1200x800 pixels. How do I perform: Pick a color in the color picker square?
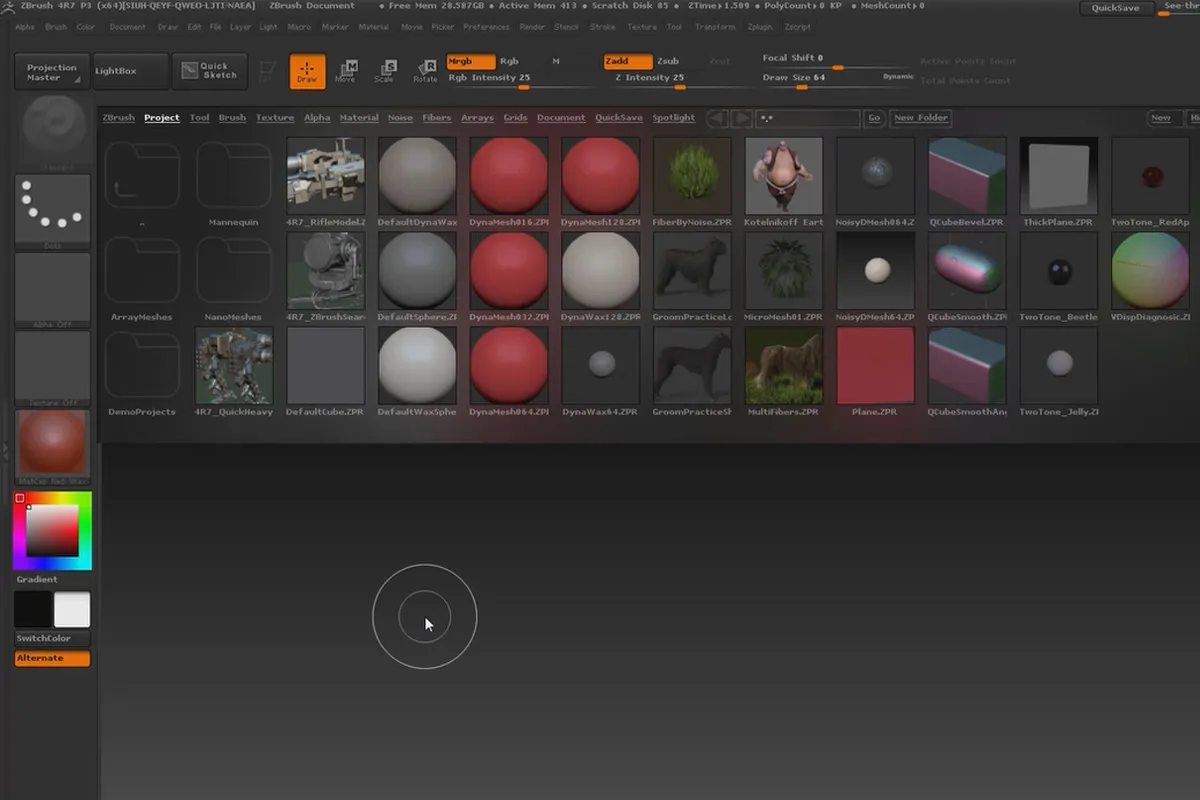coord(52,531)
